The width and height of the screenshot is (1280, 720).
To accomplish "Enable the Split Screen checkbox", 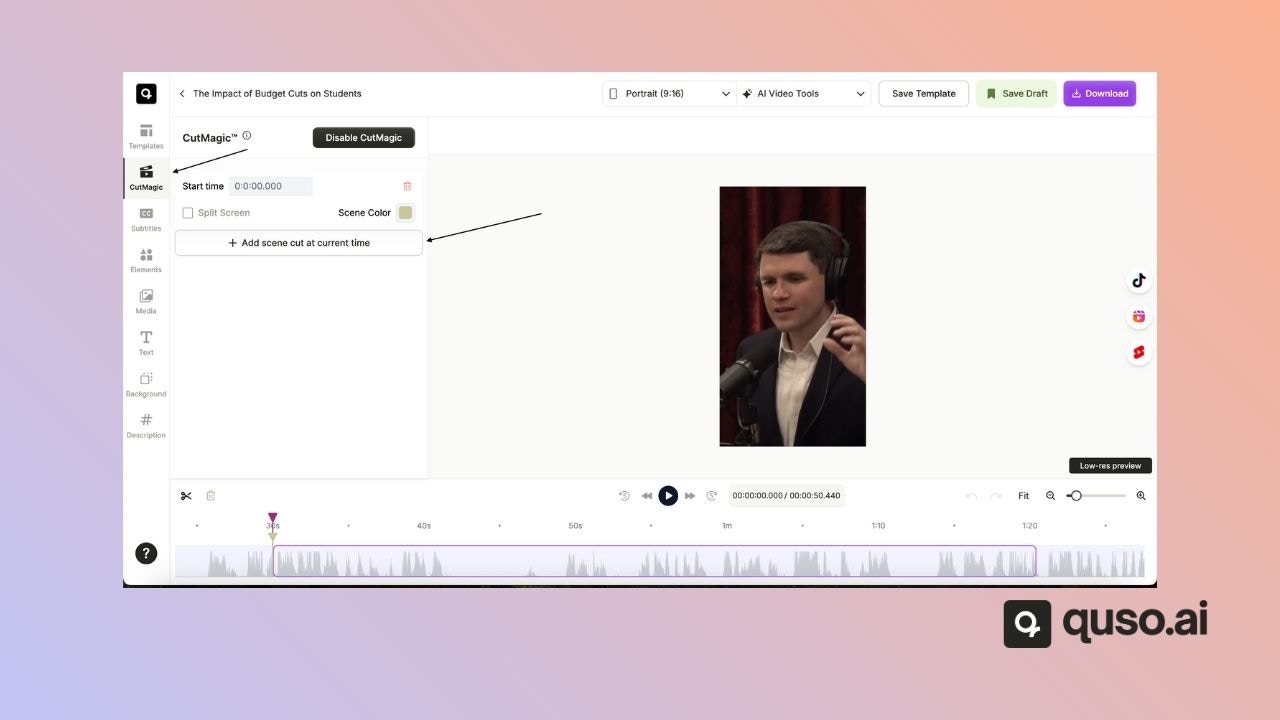I will point(188,212).
